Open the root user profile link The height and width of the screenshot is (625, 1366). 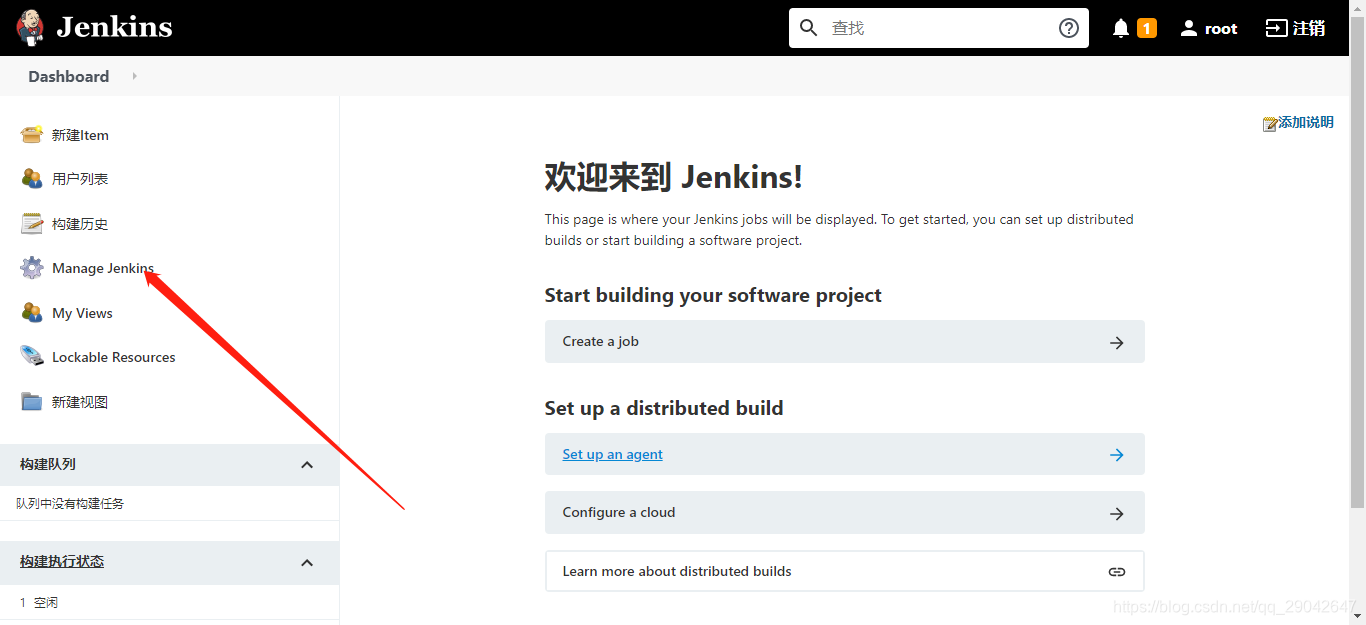(x=1221, y=29)
